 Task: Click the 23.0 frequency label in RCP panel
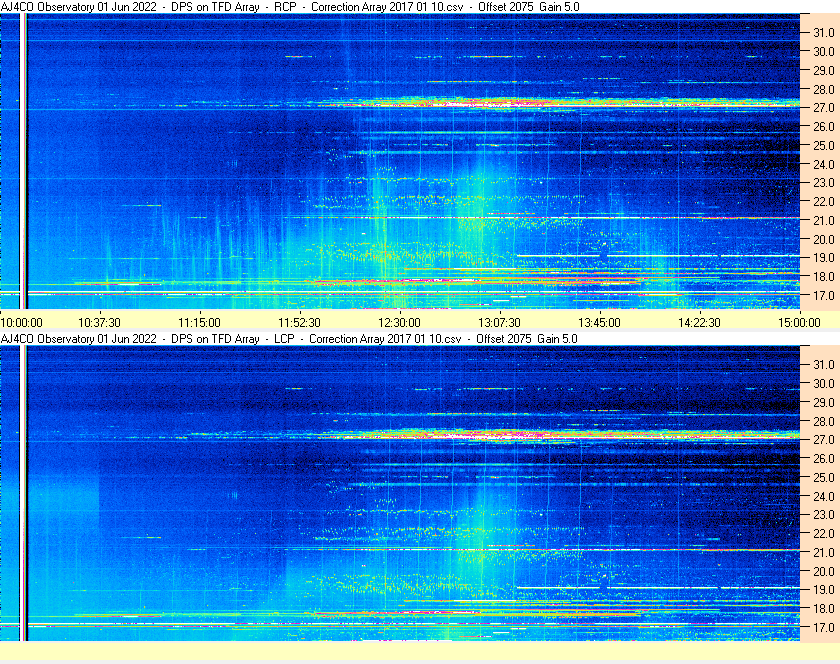pos(824,183)
